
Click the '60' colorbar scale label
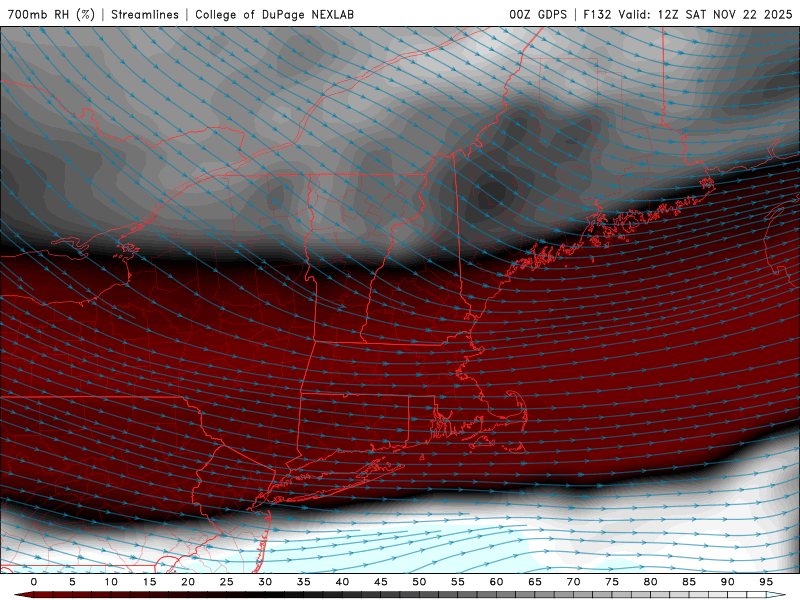coord(496,582)
